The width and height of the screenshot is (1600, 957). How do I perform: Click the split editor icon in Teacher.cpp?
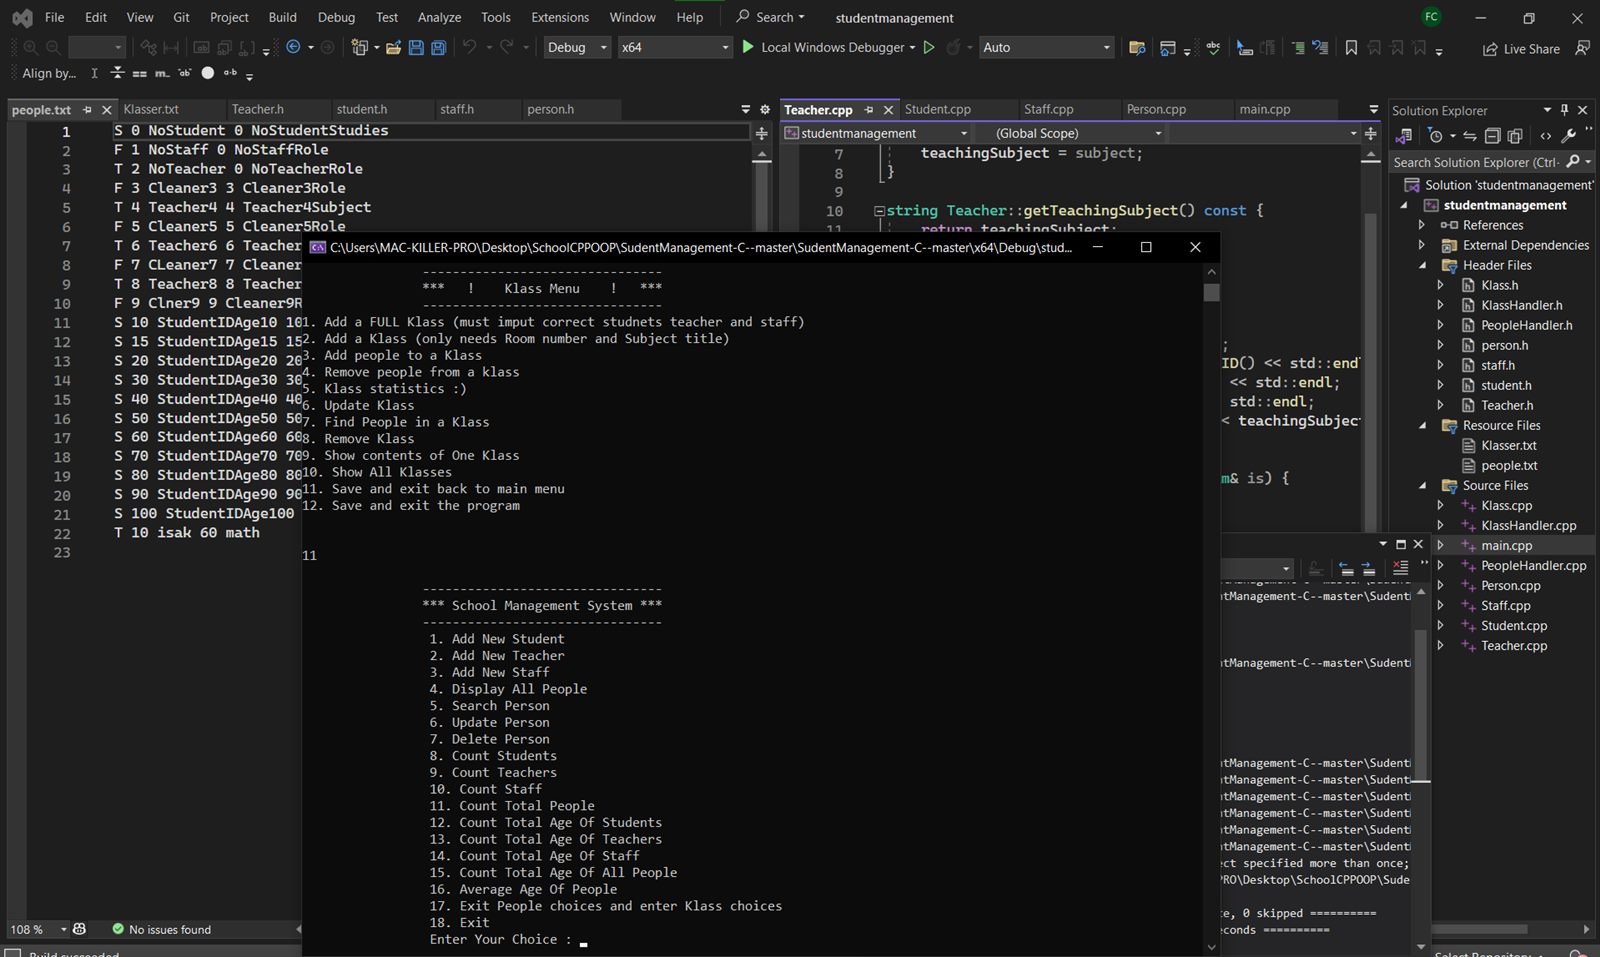pos(1370,133)
